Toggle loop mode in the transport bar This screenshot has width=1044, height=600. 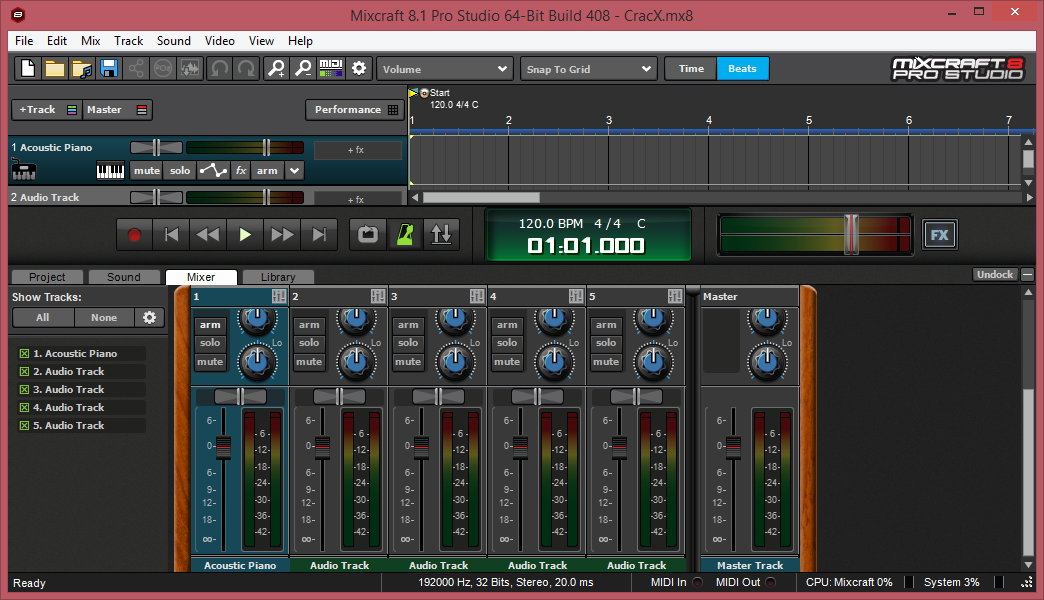coord(368,234)
